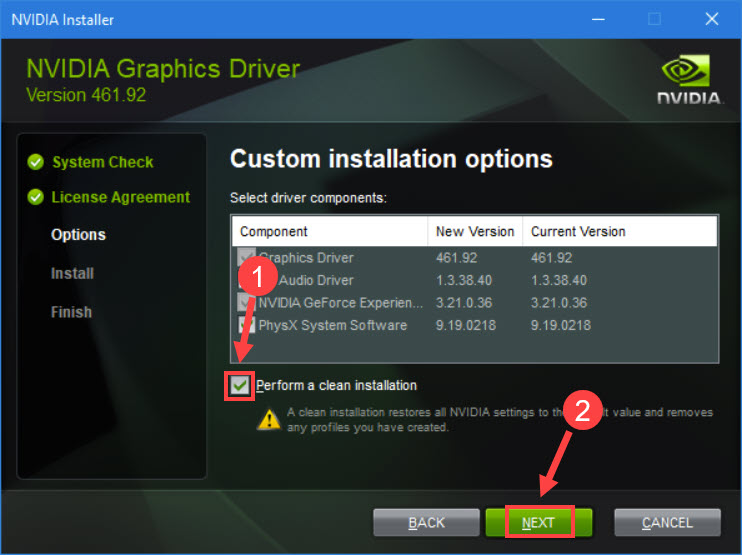Viewport: 742px width, 555px height.
Task: Click the NVIDIA logo in the header
Action: [689, 78]
